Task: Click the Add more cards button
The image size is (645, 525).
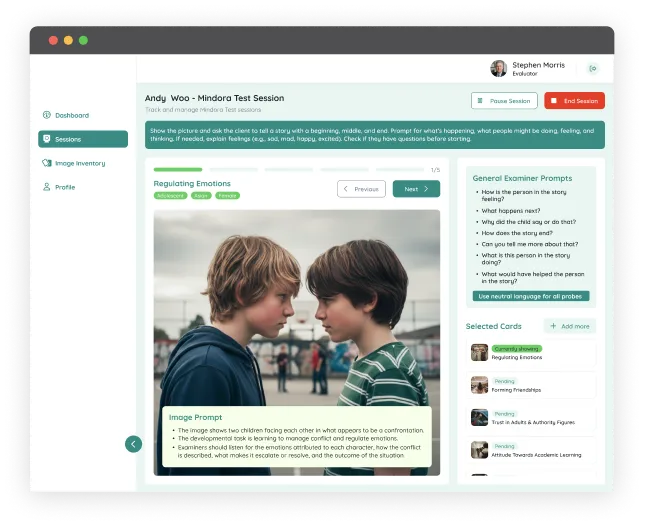Action: 570,326
